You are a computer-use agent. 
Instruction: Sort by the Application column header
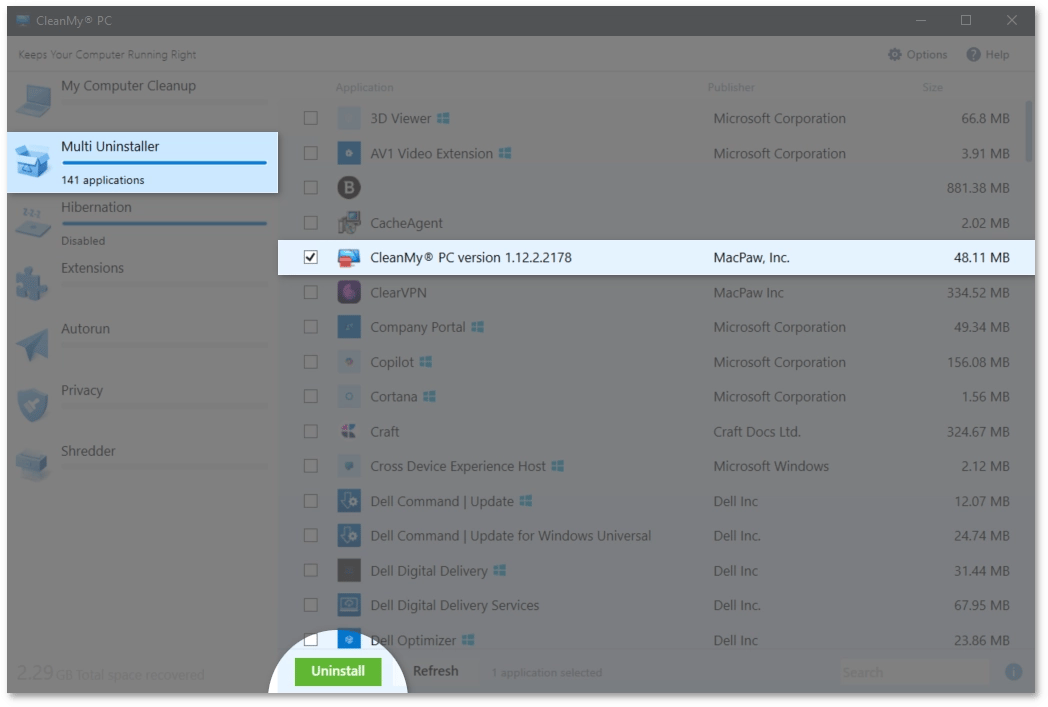[x=364, y=88]
